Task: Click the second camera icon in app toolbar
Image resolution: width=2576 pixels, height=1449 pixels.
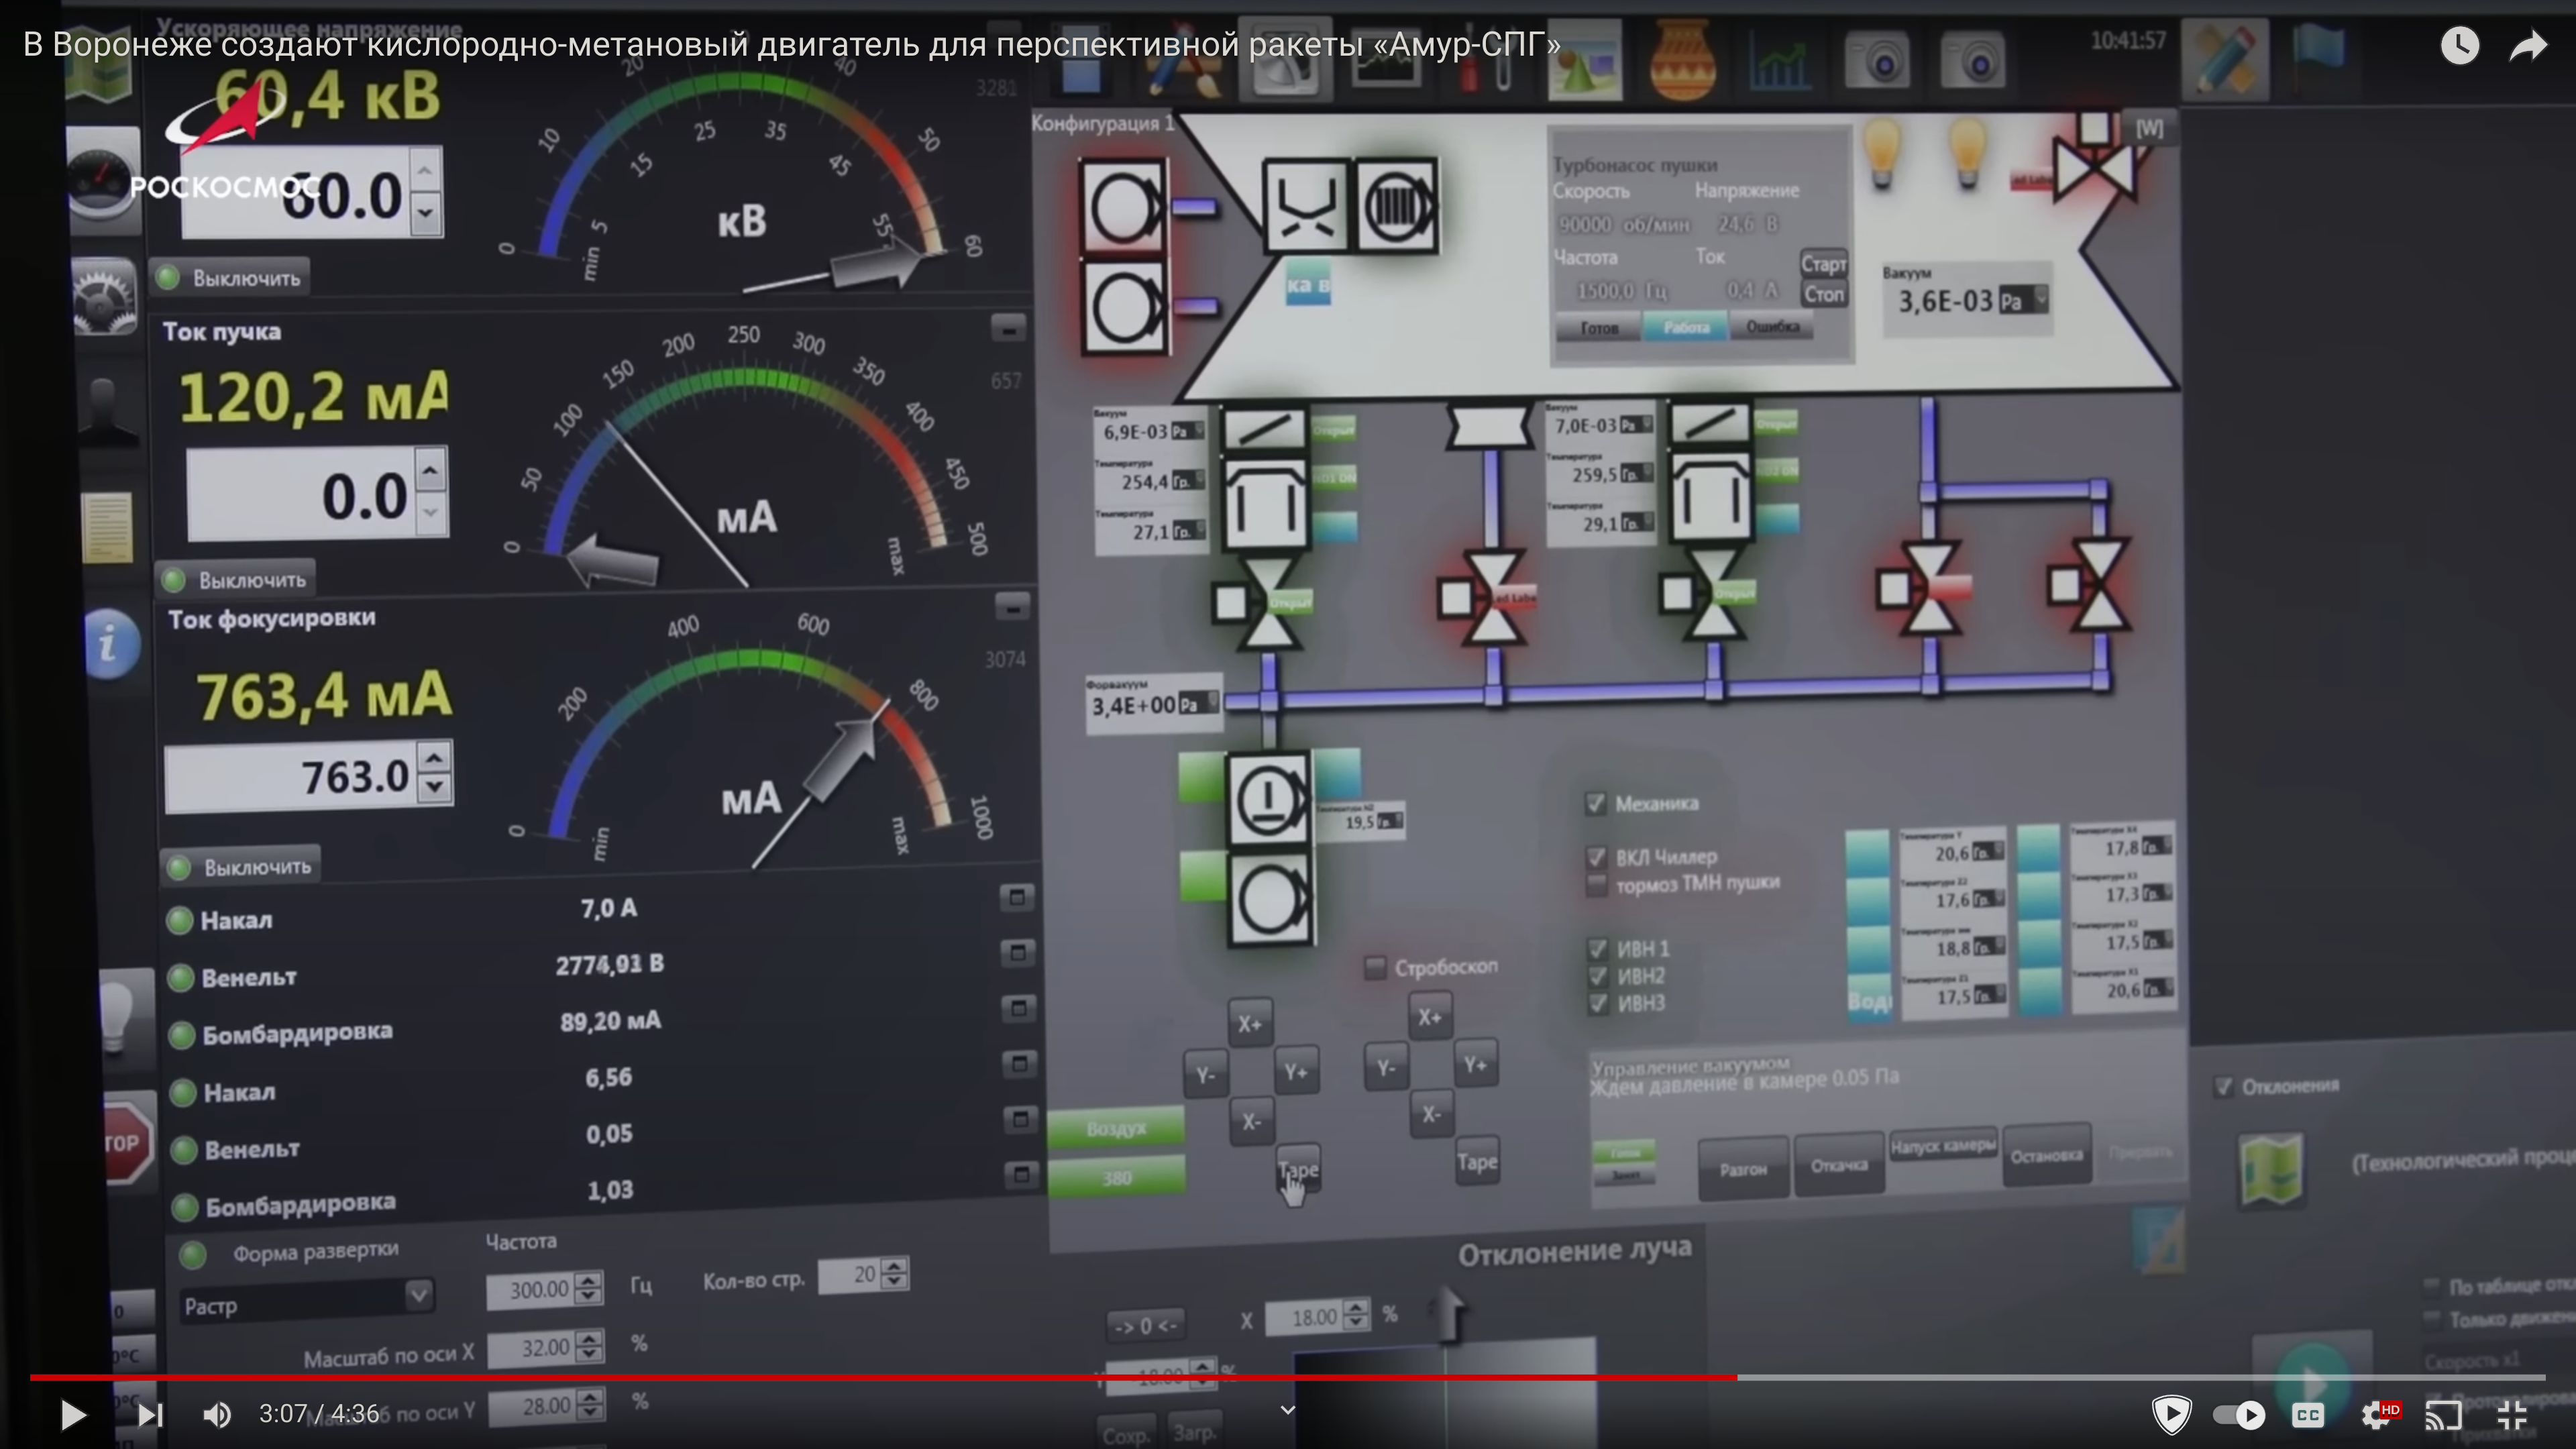Action: tap(1973, 63)
